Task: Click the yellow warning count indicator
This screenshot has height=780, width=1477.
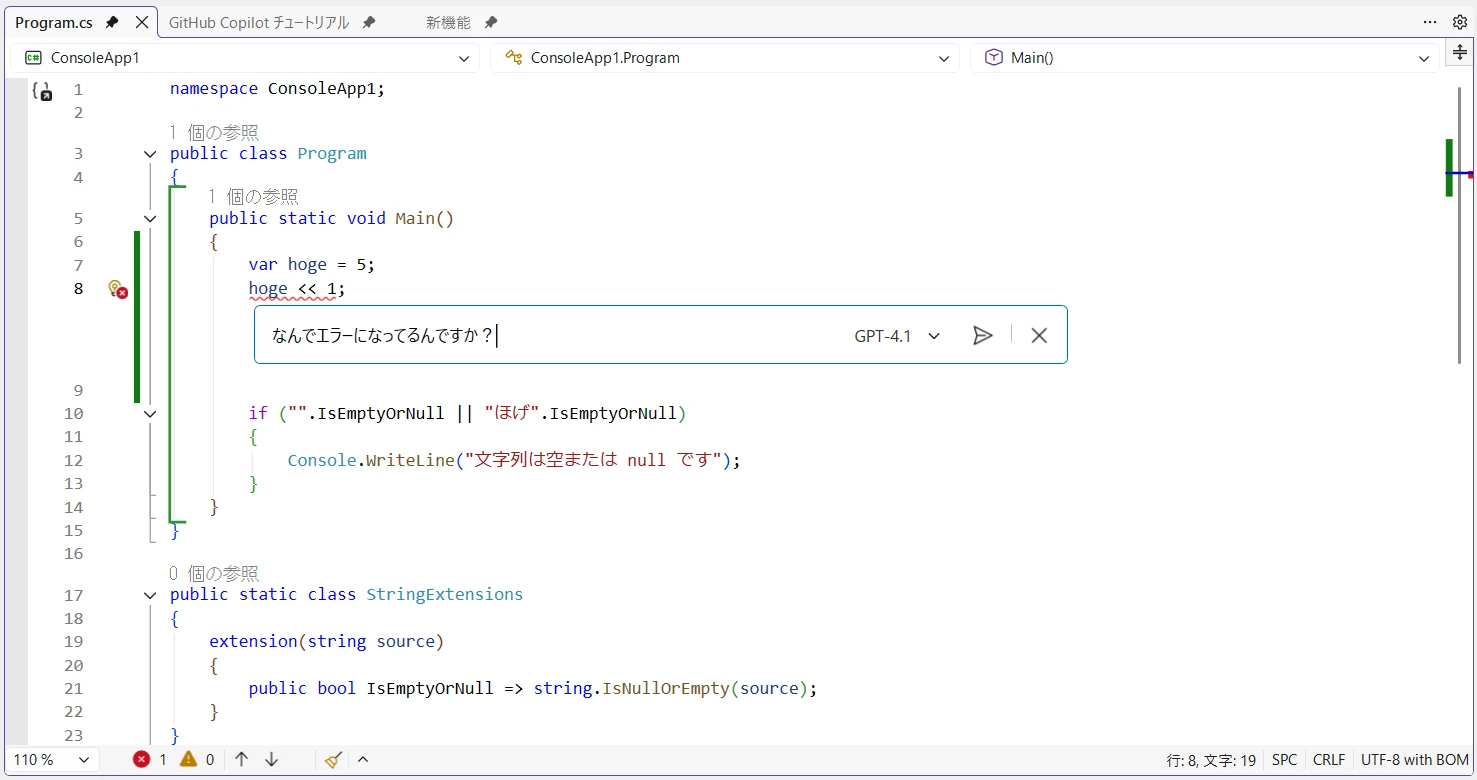Action: [x=196, y=760]
